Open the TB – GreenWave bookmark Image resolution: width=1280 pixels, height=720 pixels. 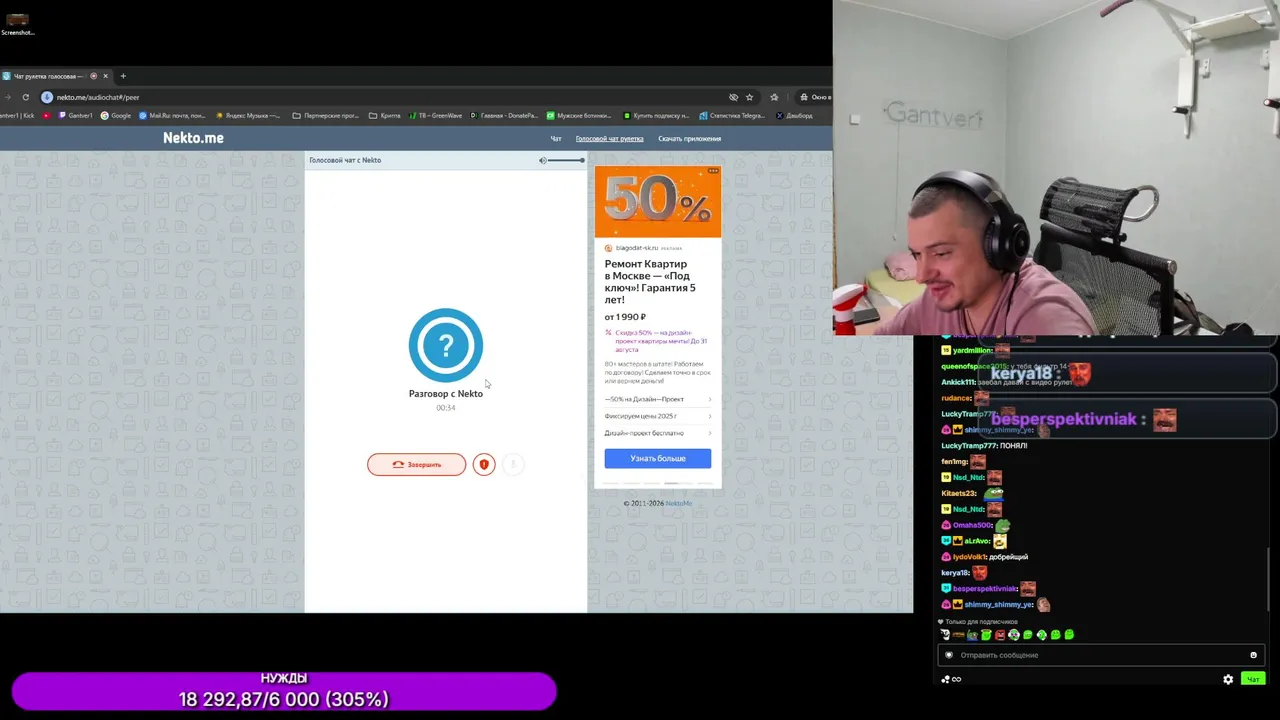tap(435, 116)
